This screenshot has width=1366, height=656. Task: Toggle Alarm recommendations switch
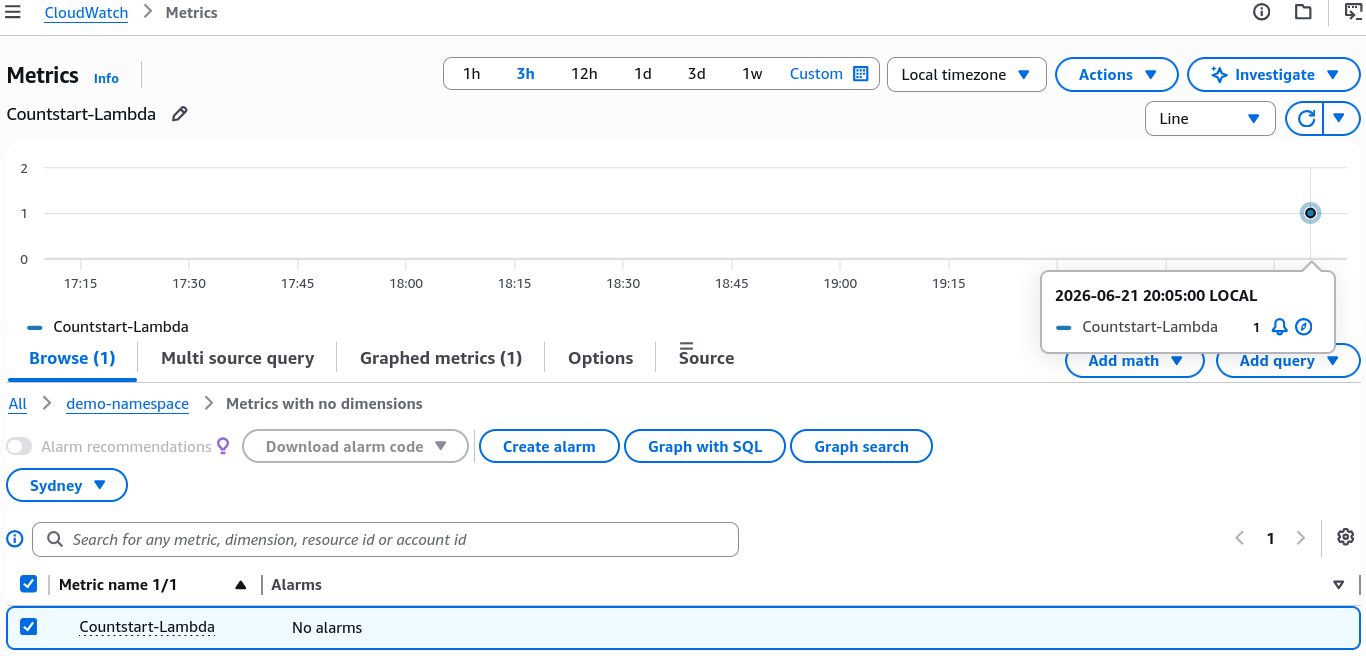pos(20,446)
